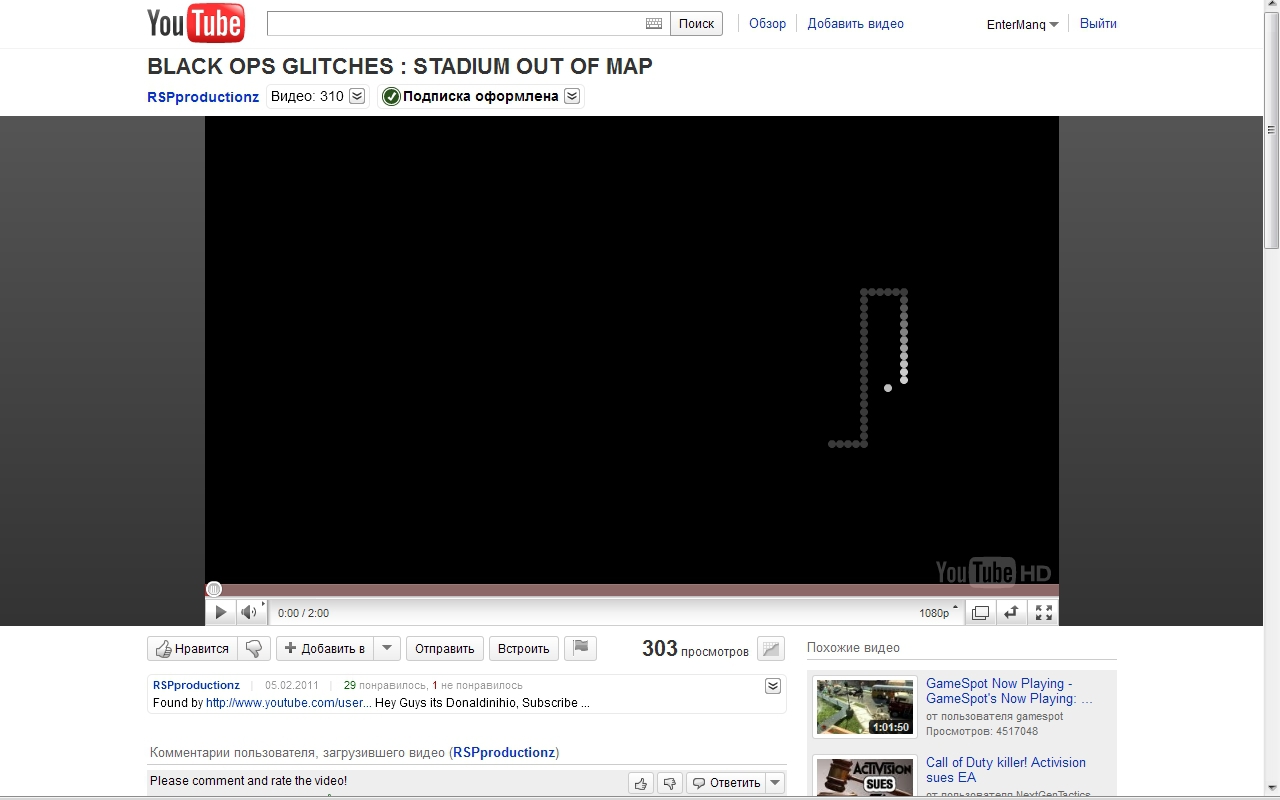Open subscription options dropdown
This screenshot has width=1280, height=800.
coord(572,97)
